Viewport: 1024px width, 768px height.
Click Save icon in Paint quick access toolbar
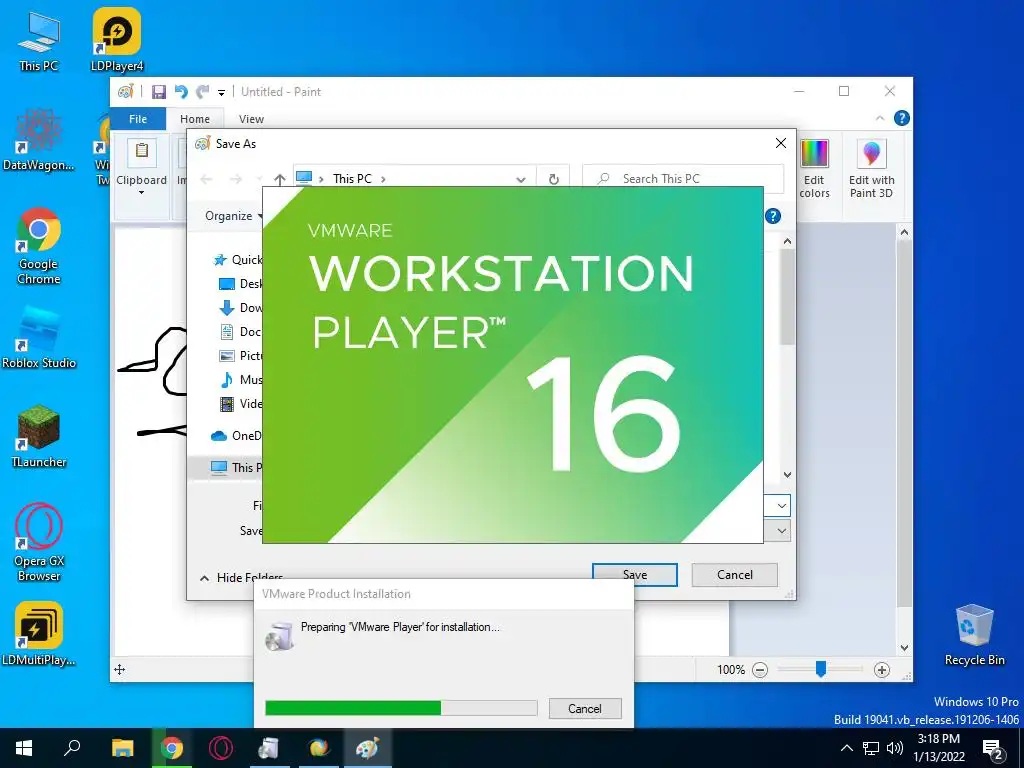[x=159, y=92]
